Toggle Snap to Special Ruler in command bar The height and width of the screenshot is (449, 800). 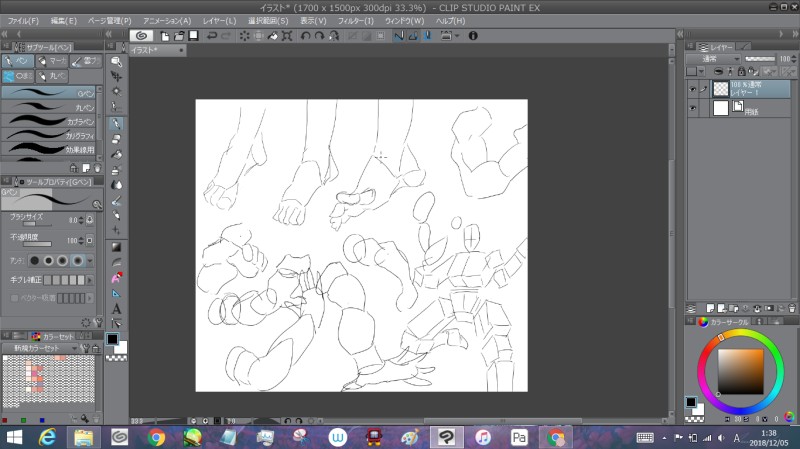click(x=413, y=36)
